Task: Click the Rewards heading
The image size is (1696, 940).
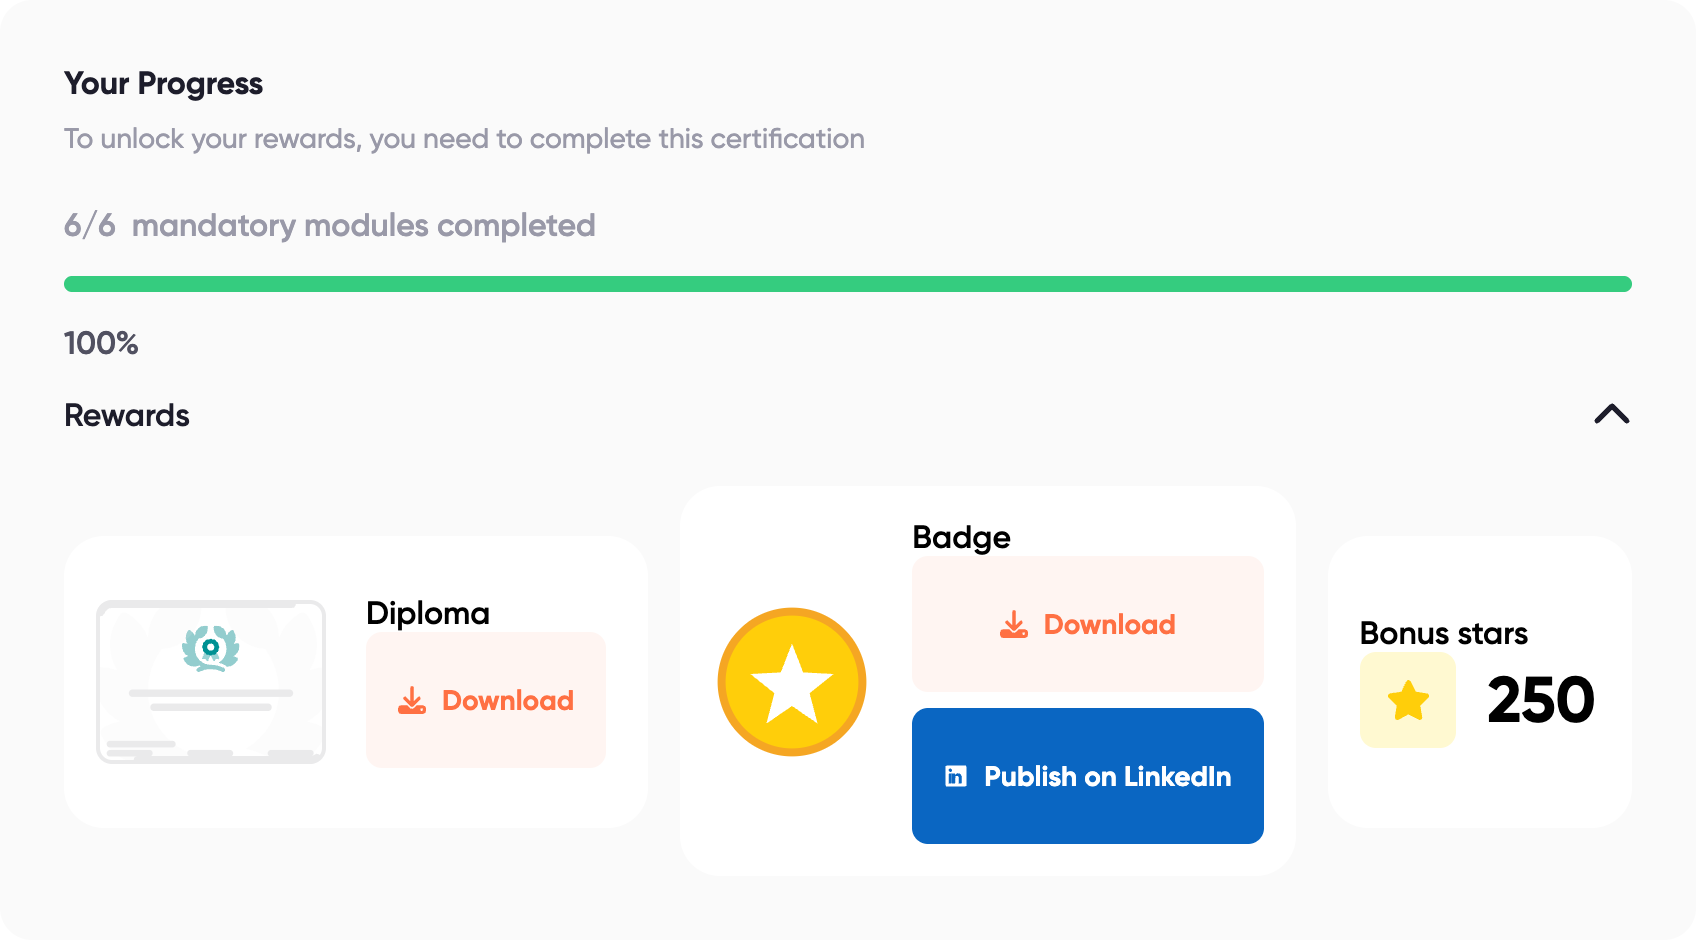Action: point(127,415)
